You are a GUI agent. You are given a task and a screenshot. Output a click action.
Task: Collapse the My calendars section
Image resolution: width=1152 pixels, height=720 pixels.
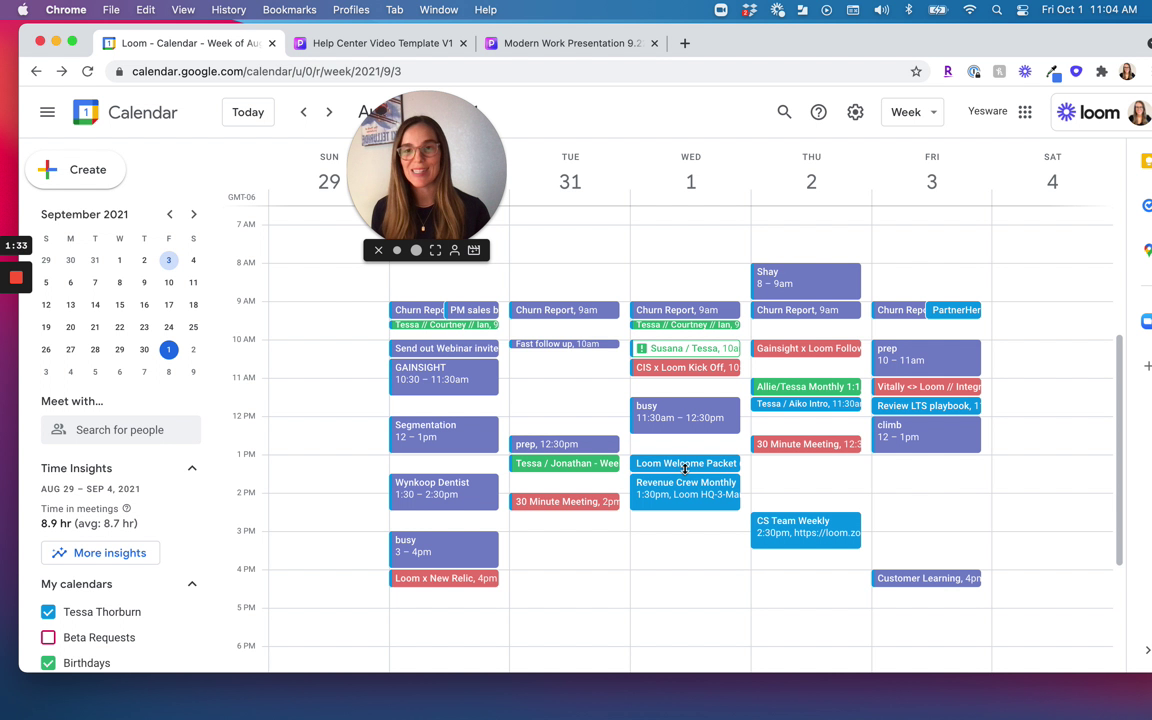192,583
